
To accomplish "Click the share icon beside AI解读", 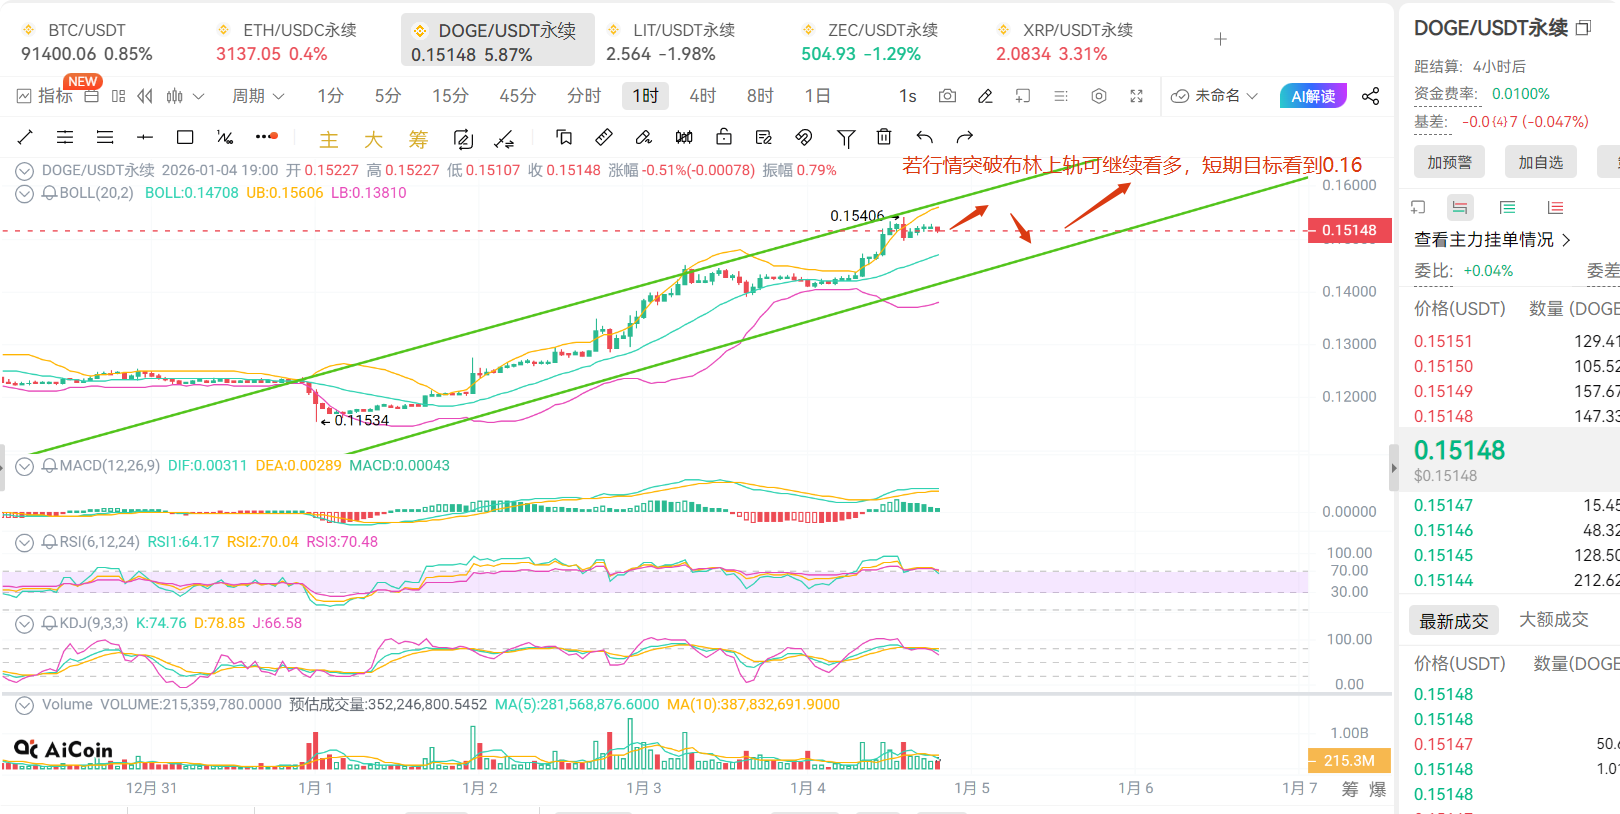I will coord(1370,96).
